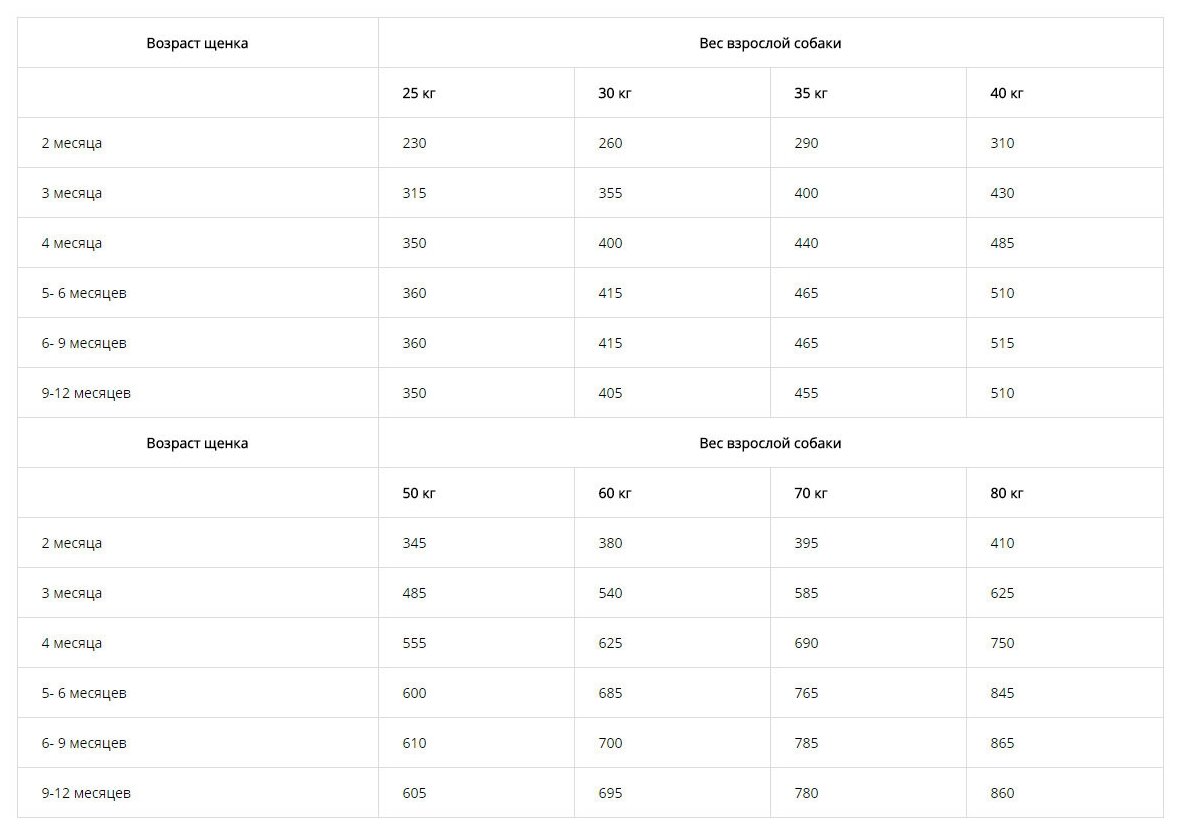Select the cell with value 690

[x=806, y=643]
